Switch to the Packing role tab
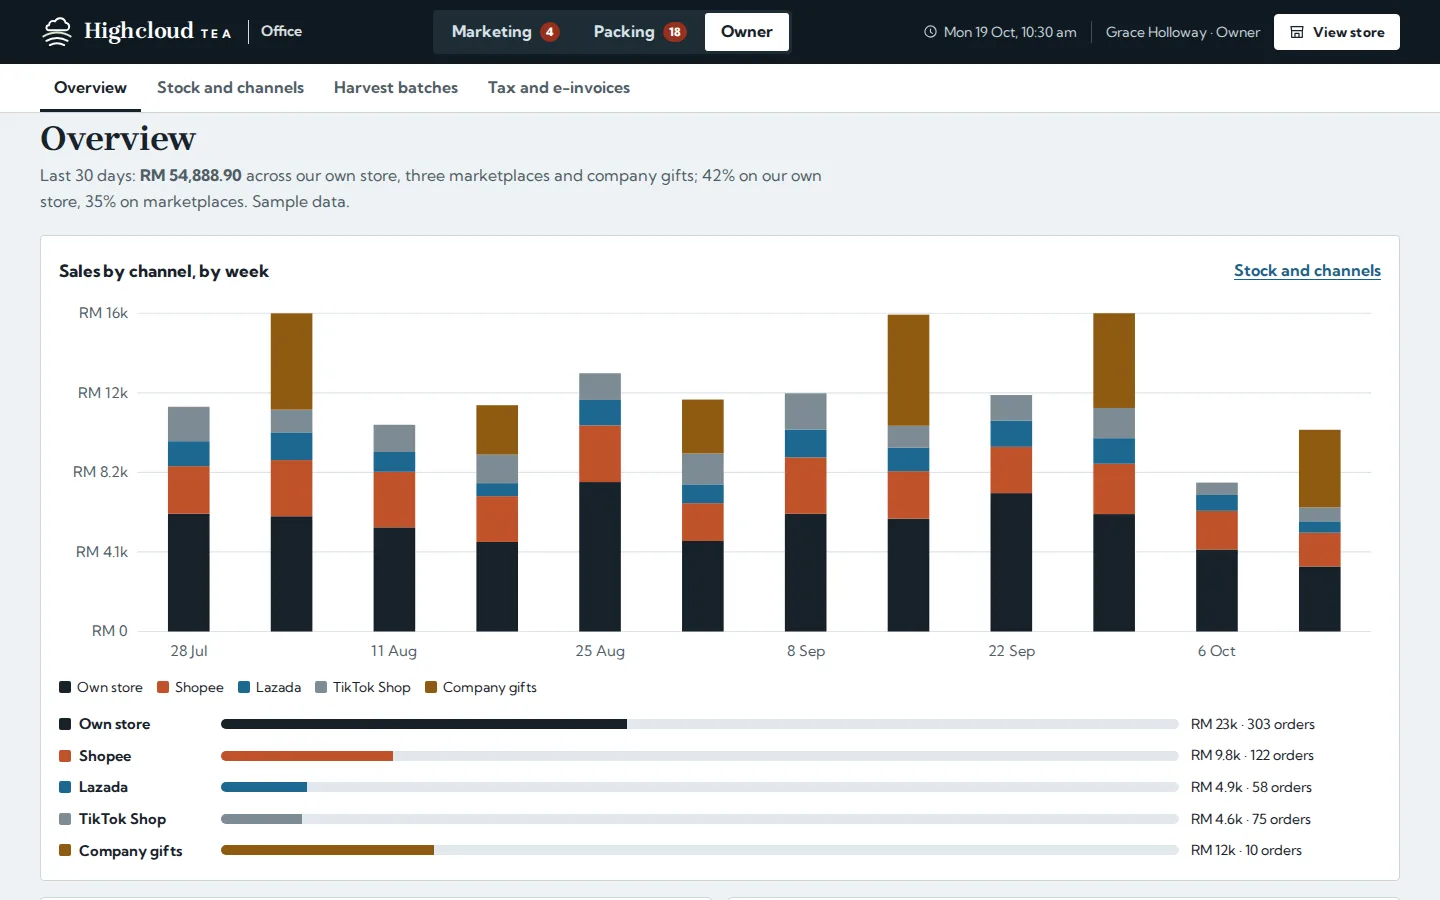The height and width of the screenshot is (900, 1440). click(x=639, y=32)
